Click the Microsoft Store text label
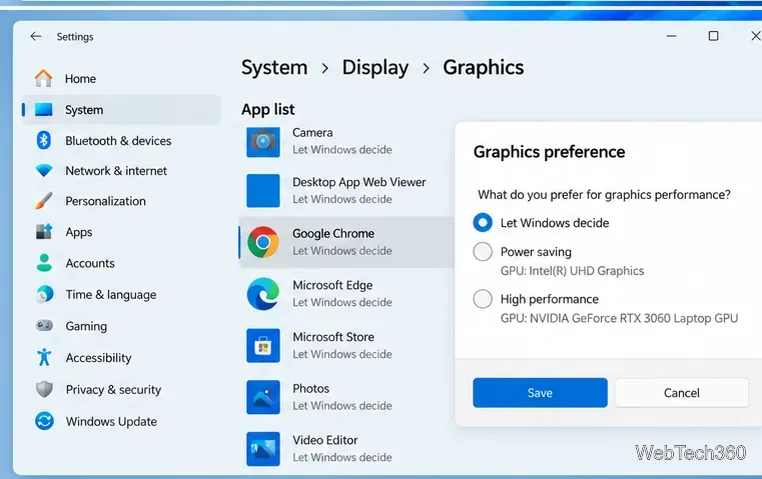This screenshot has height=479, width=762. 333,337
